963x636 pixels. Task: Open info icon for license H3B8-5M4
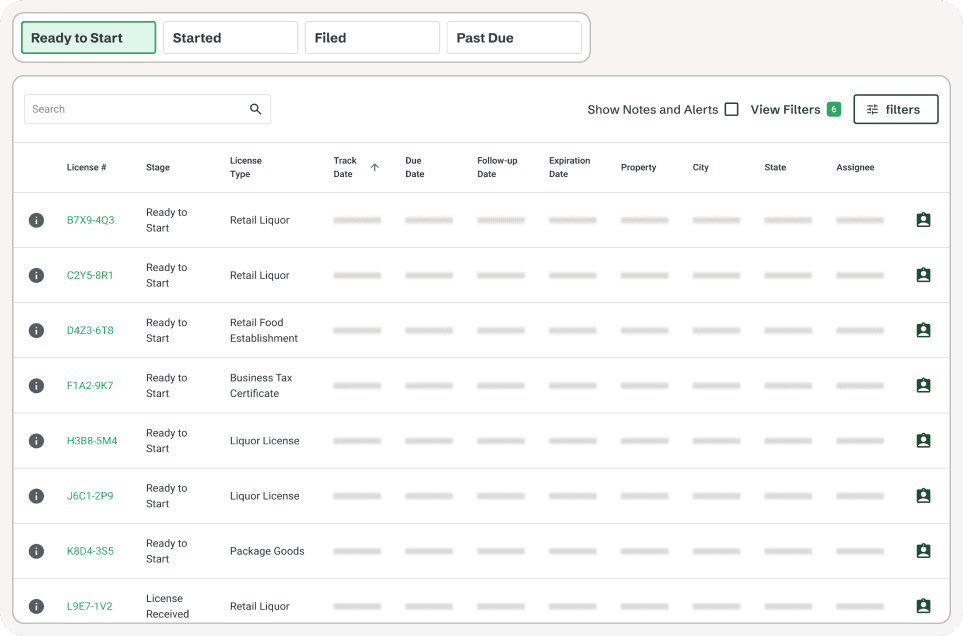(36, 441)
